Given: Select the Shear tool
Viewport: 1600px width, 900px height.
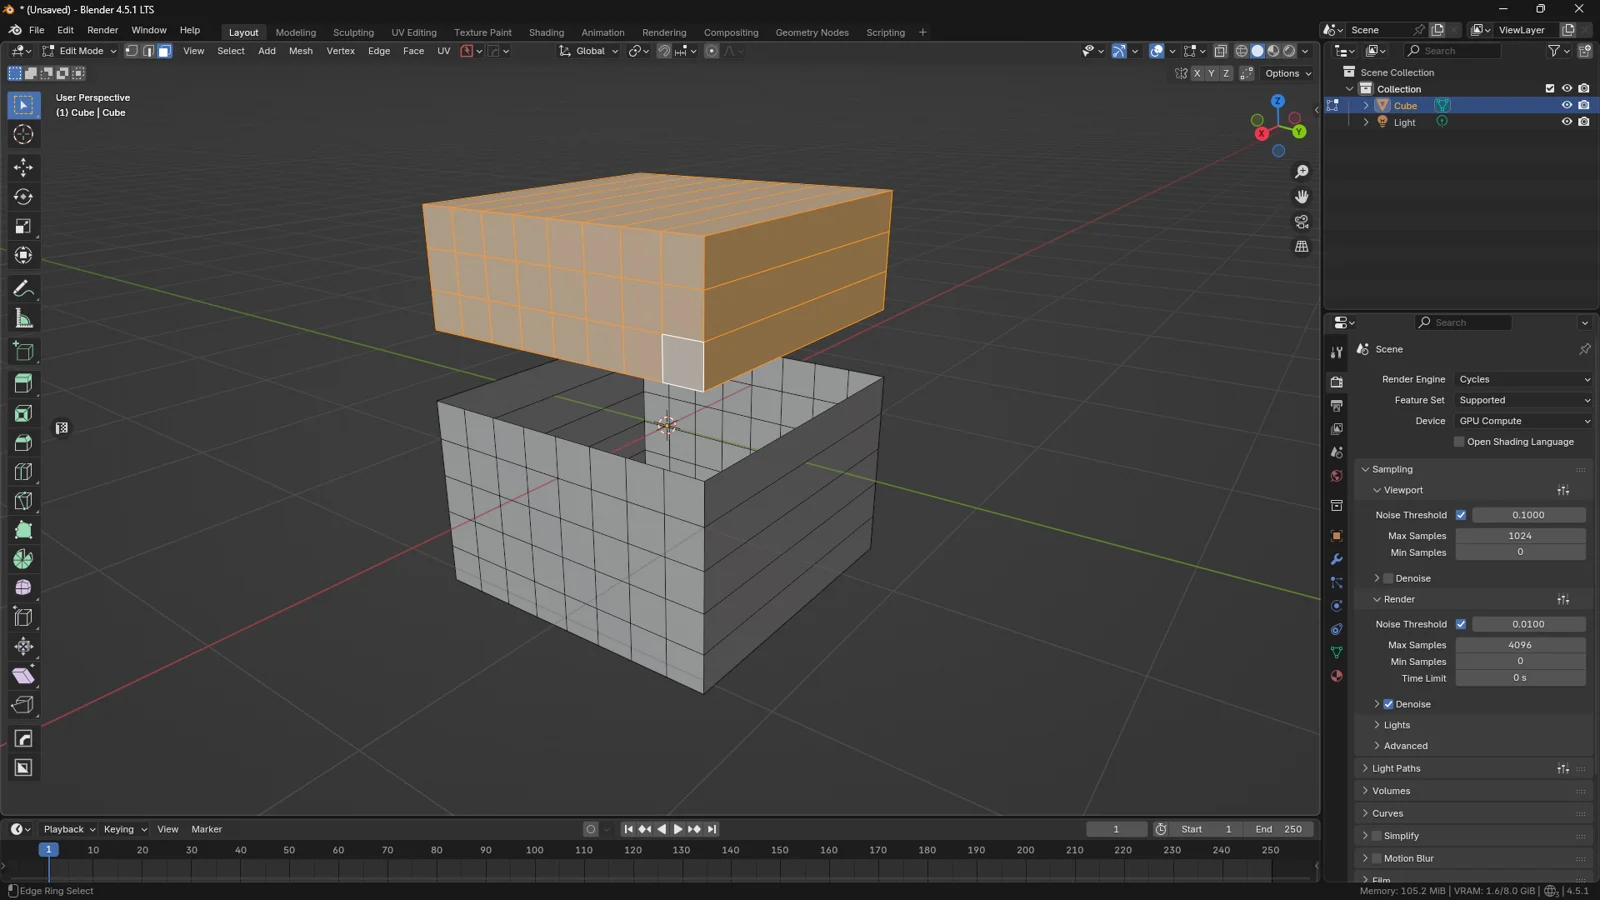Looking at the screenshot, I should click(x=23, y=676).
